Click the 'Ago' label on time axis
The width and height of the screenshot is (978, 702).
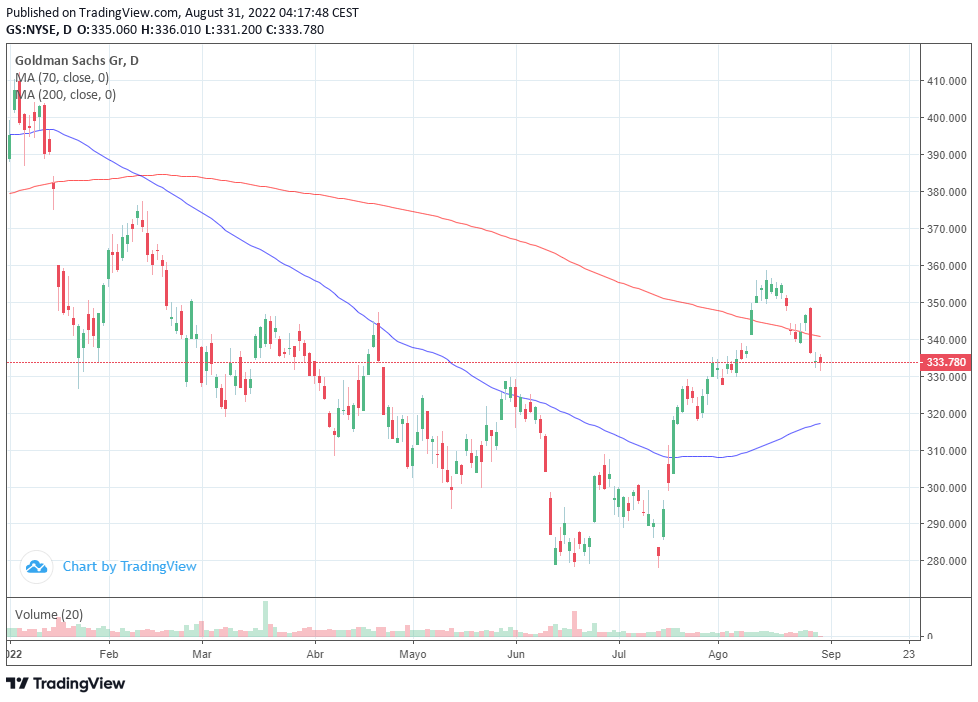[x=718, y=654]
